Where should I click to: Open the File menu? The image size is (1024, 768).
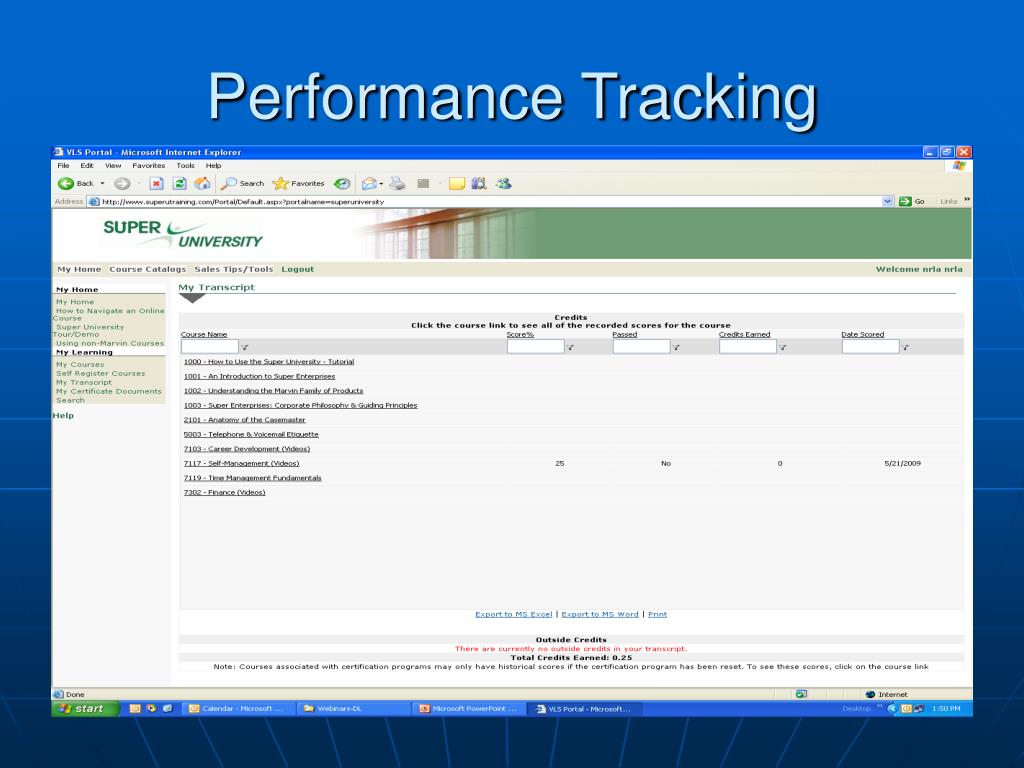point(63,166)
